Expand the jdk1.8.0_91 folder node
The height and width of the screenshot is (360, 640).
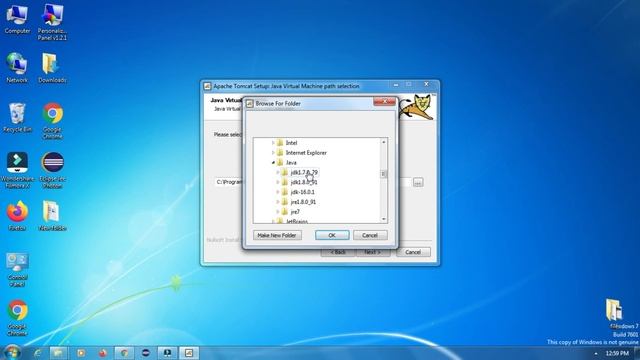(278, 182)
